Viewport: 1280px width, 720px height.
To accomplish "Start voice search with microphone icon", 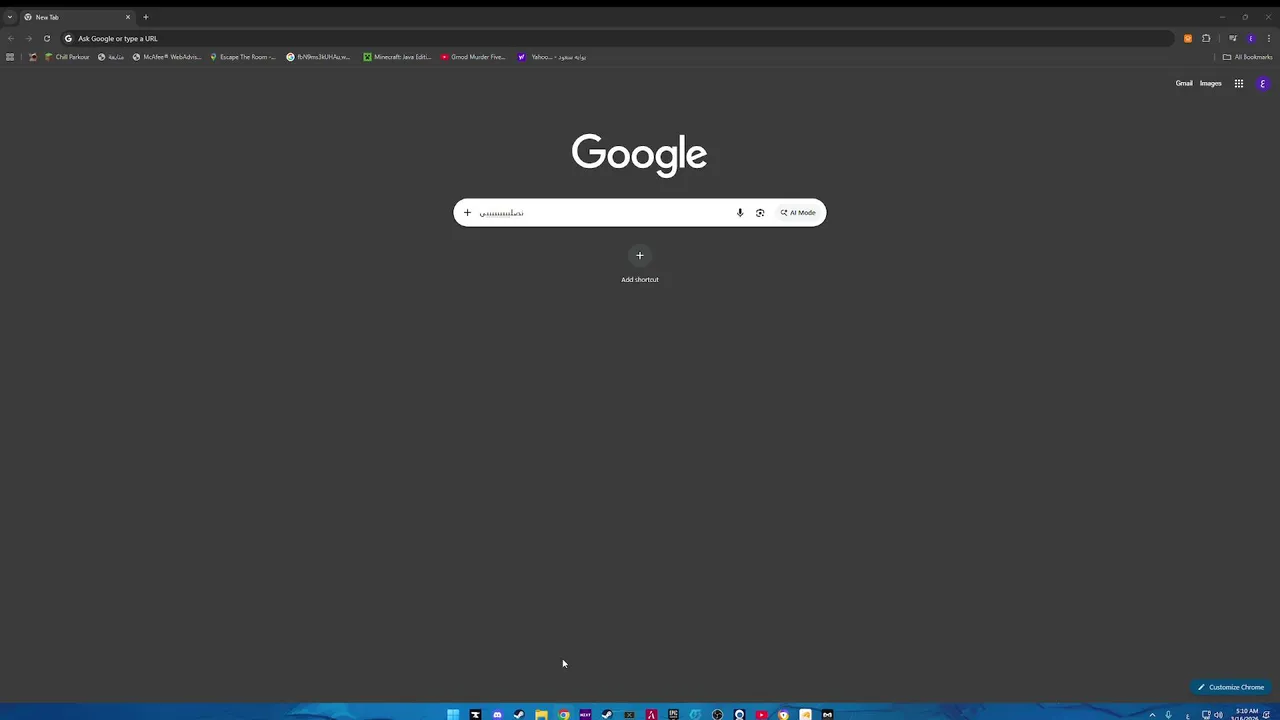I will [x=740, y=212].
